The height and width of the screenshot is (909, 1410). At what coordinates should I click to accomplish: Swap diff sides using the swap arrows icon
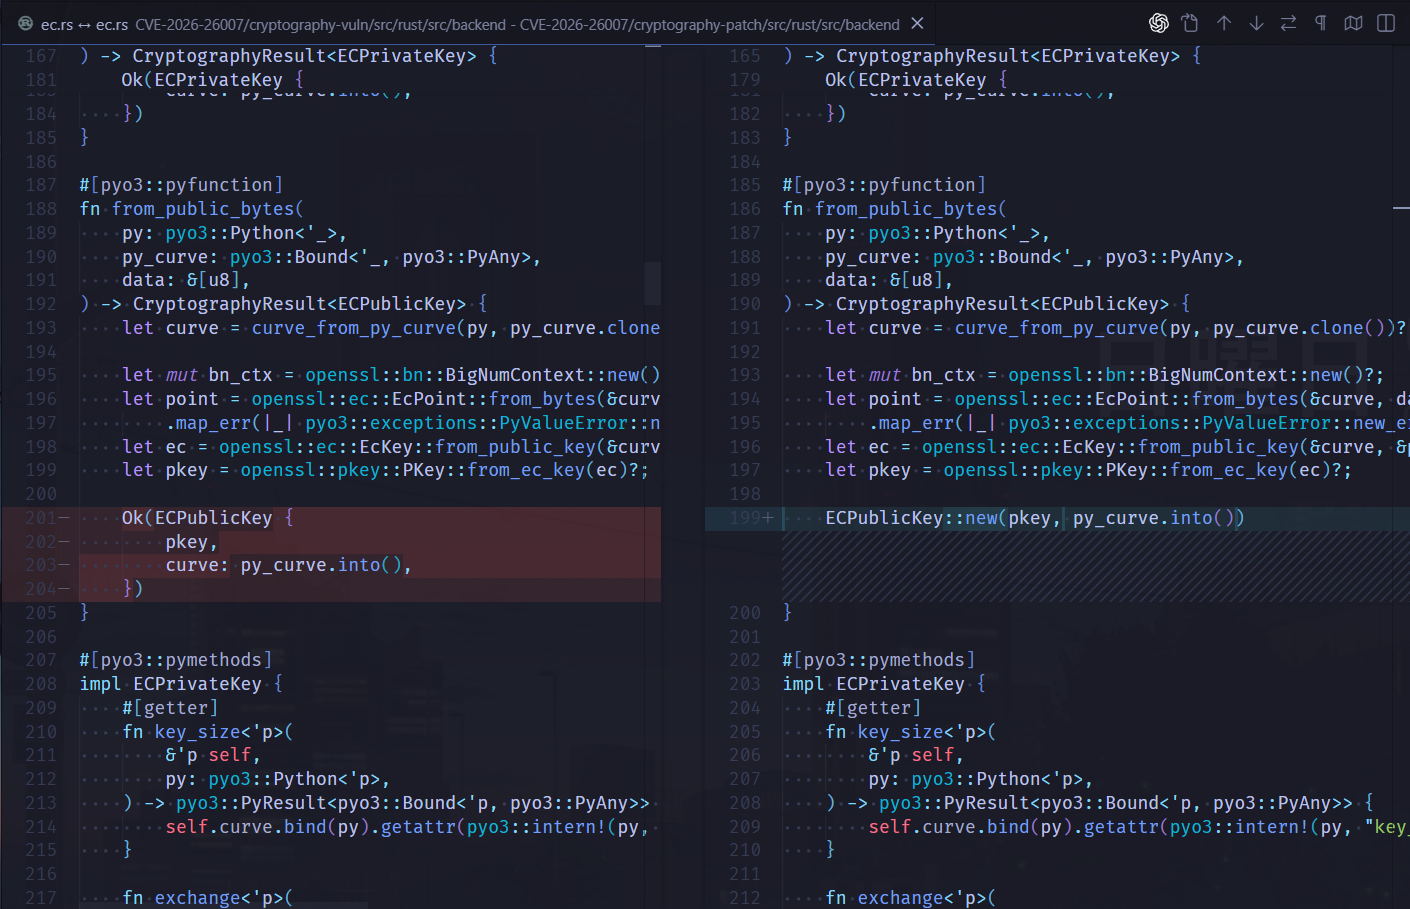pos(1288,22)
